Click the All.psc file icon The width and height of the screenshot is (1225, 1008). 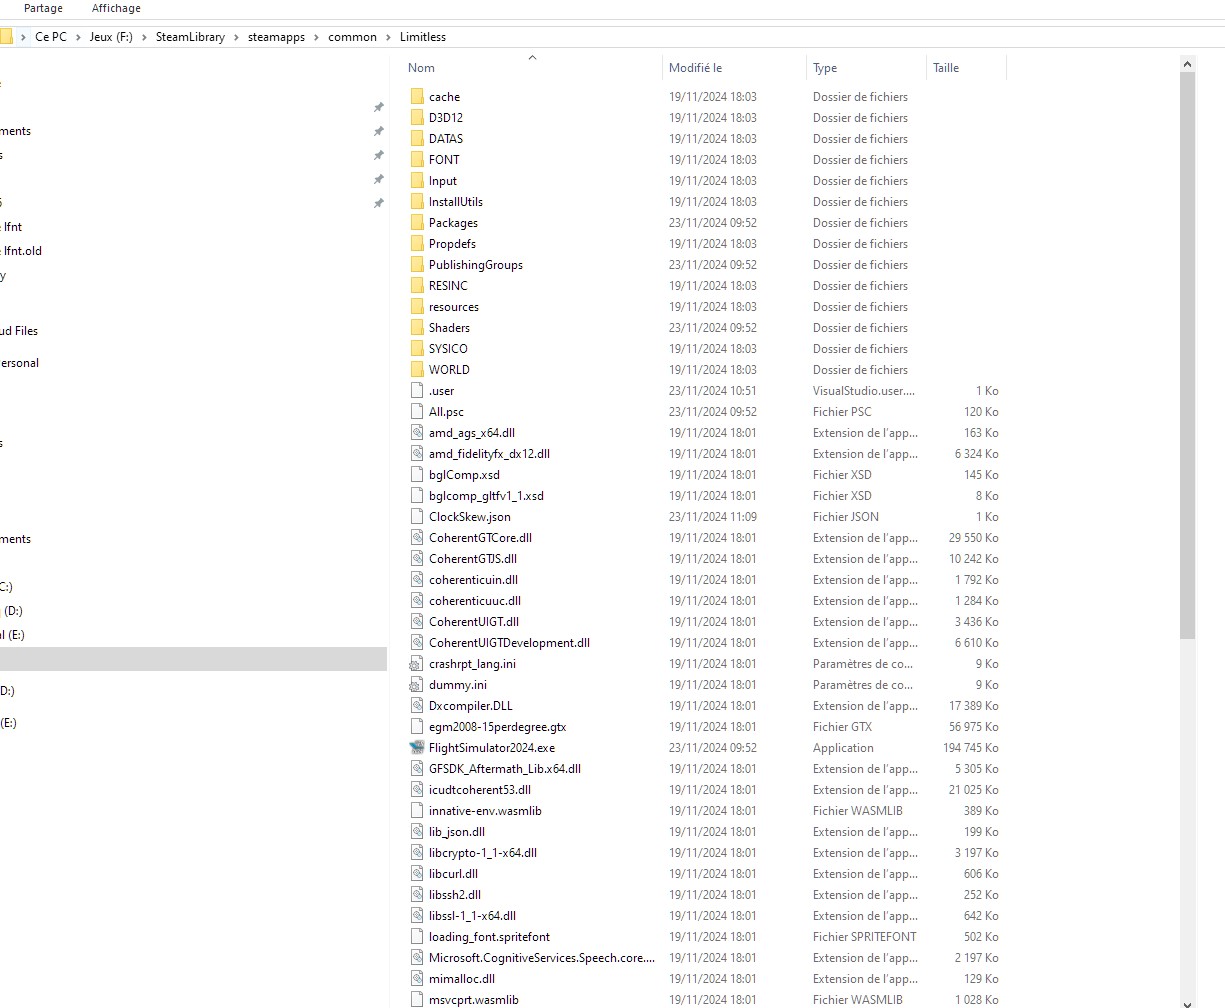pyautogui.click(x=417, y=412)
